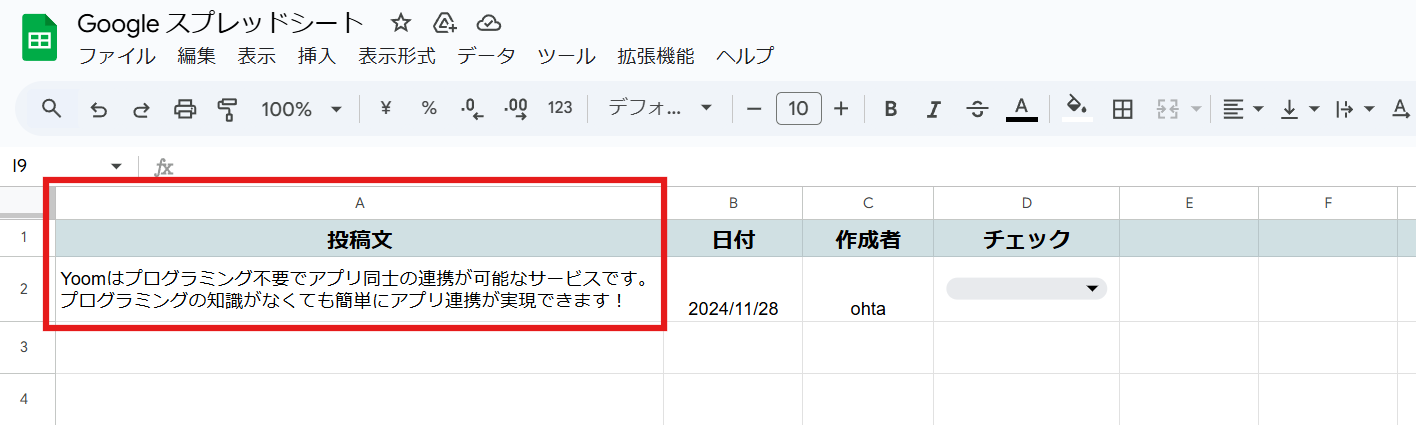The height and width of the screenshot is (425, 1416).
Task: Select the cell starting with Yoomはプログラミング
Action: (x=360, y=289)
